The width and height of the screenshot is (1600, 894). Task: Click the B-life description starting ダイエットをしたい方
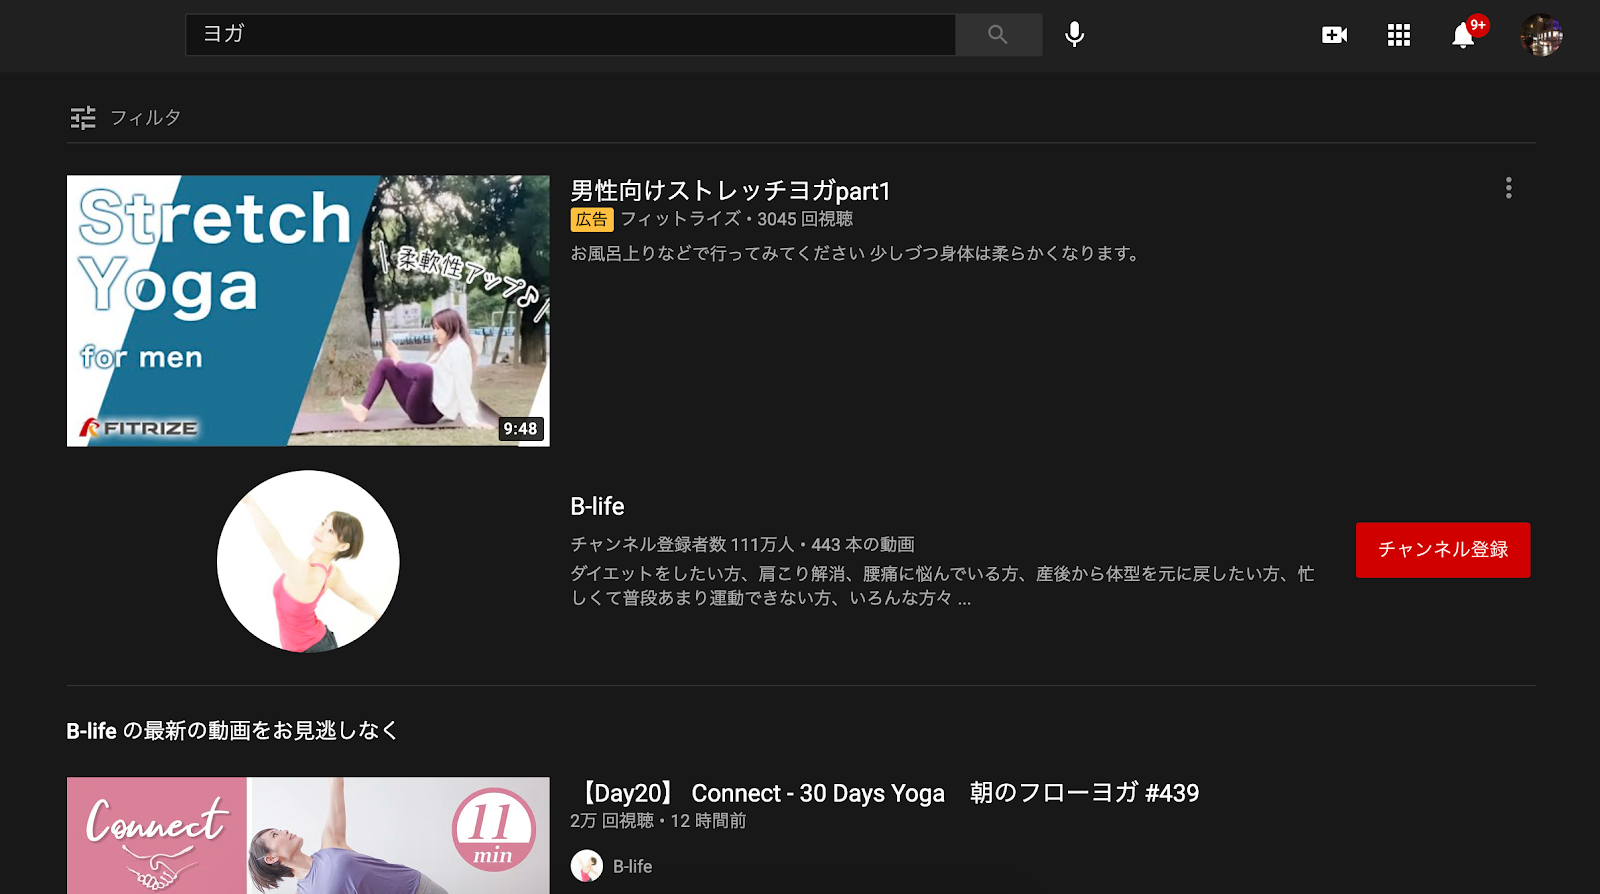[942, 586]
